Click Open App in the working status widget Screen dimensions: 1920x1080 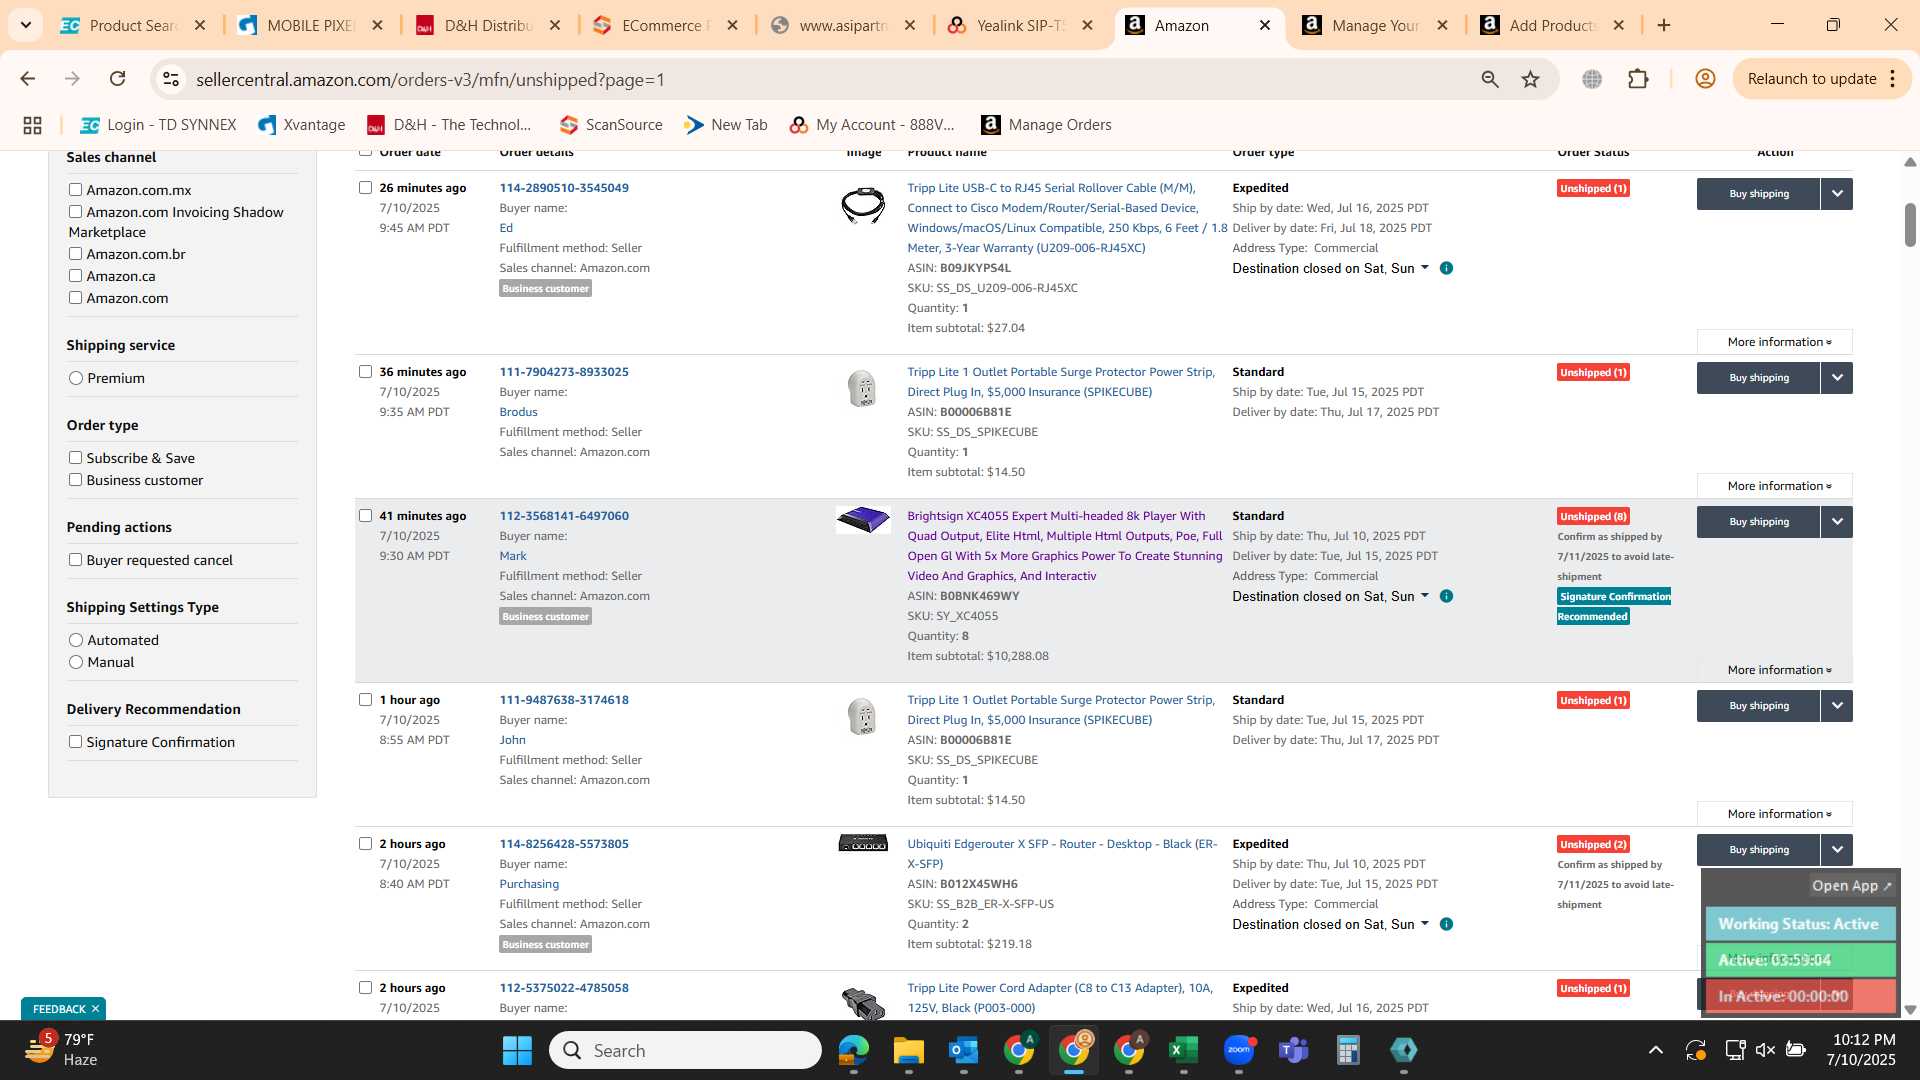[x=1851, y=886]
